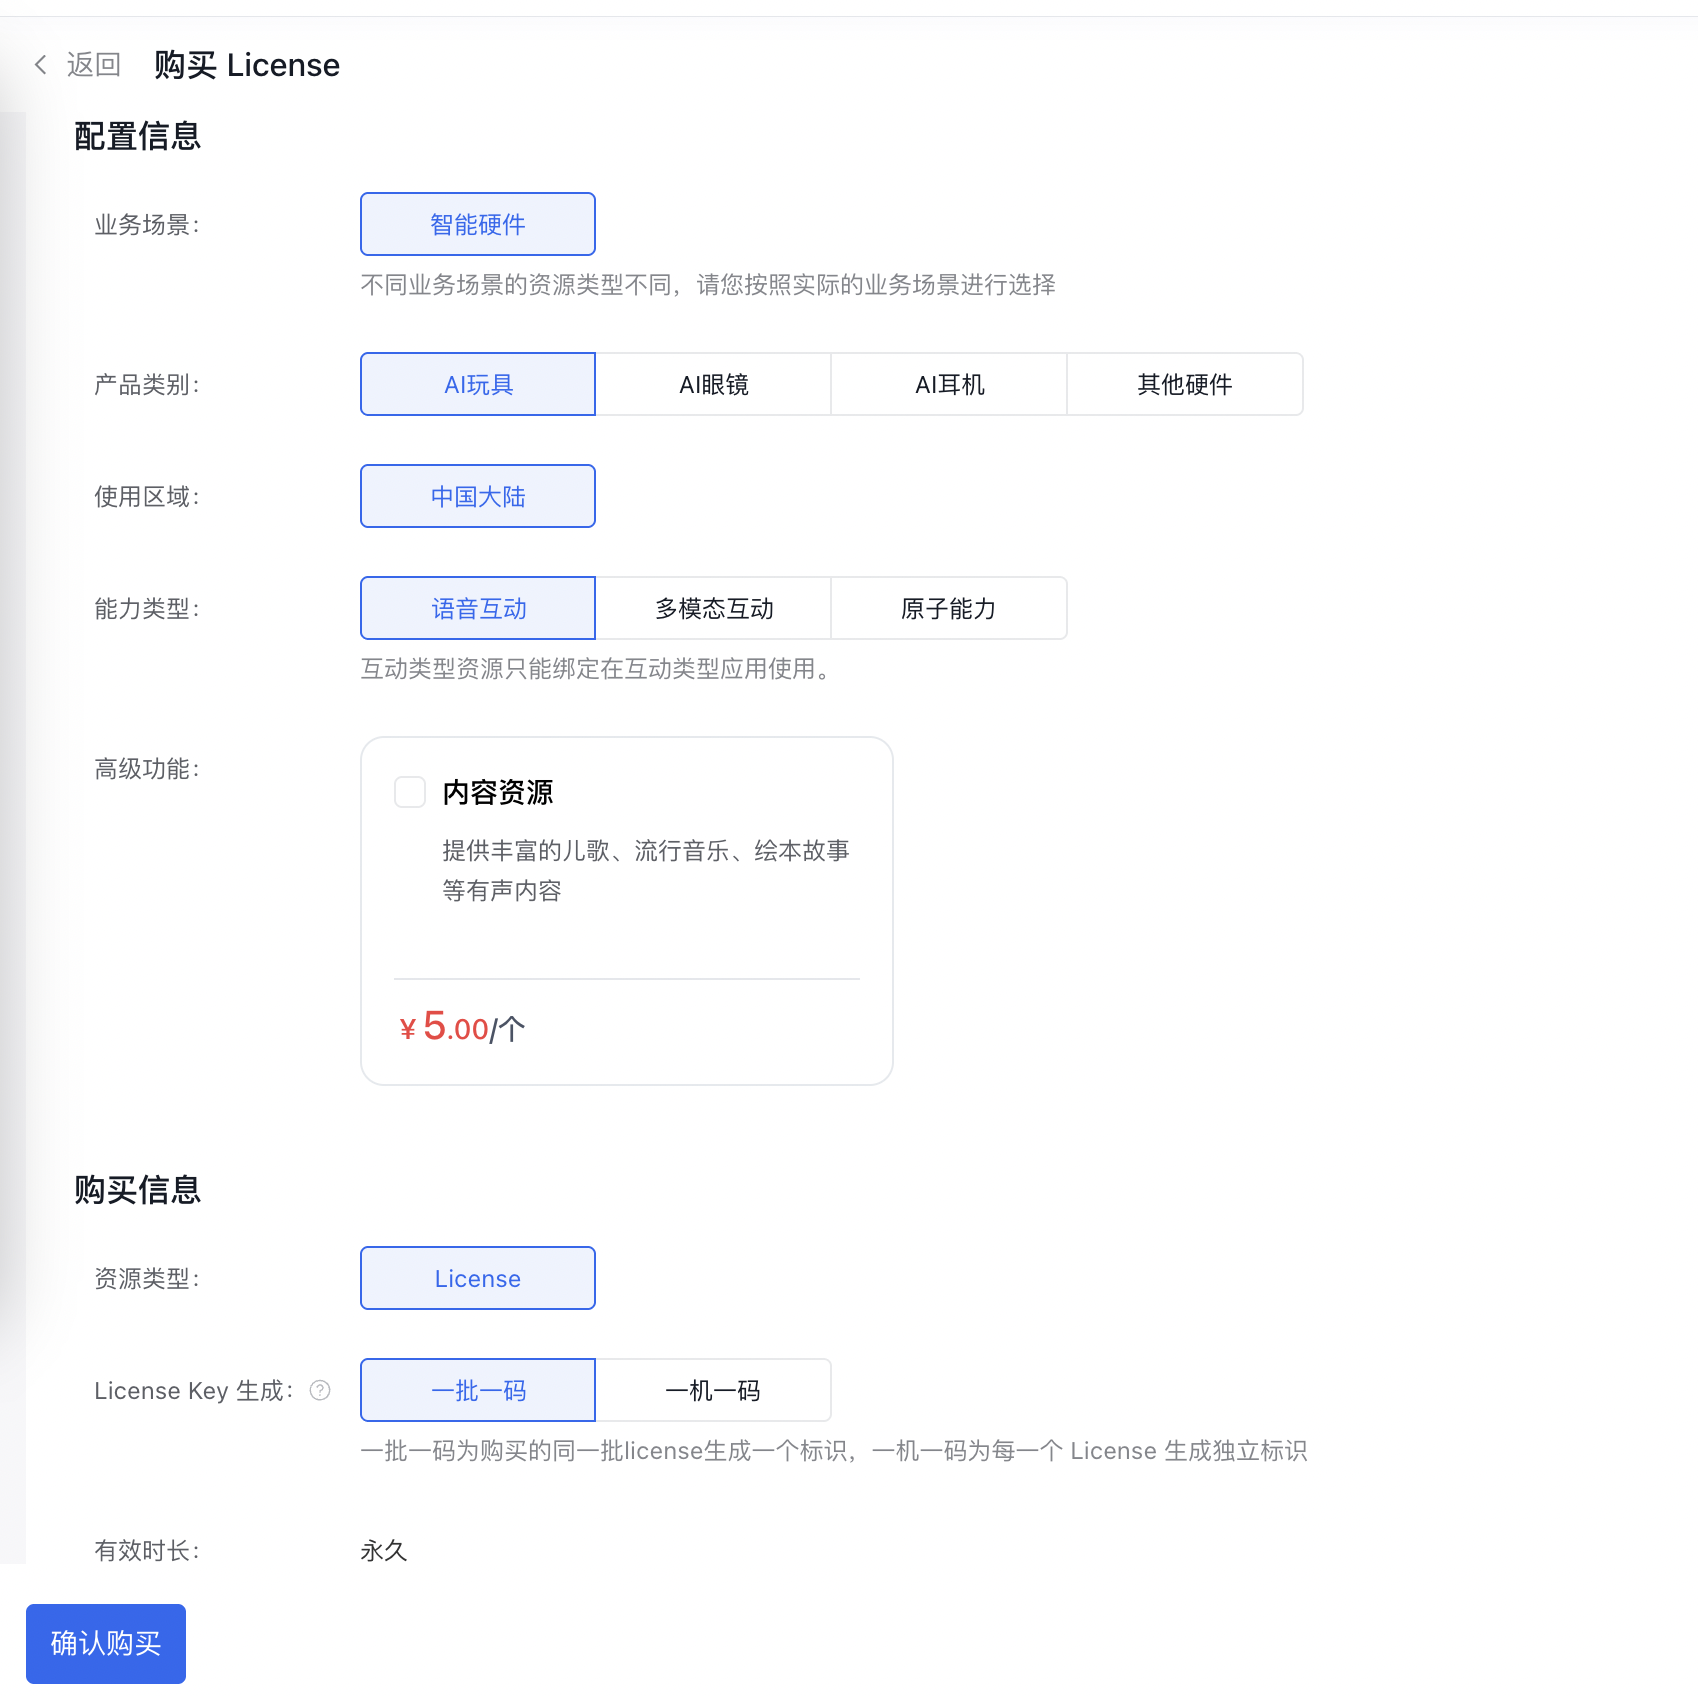This screenshot has width=1698, height=1696.
Task: Select 原子能力 capability type
Action: tap(949, 608)
